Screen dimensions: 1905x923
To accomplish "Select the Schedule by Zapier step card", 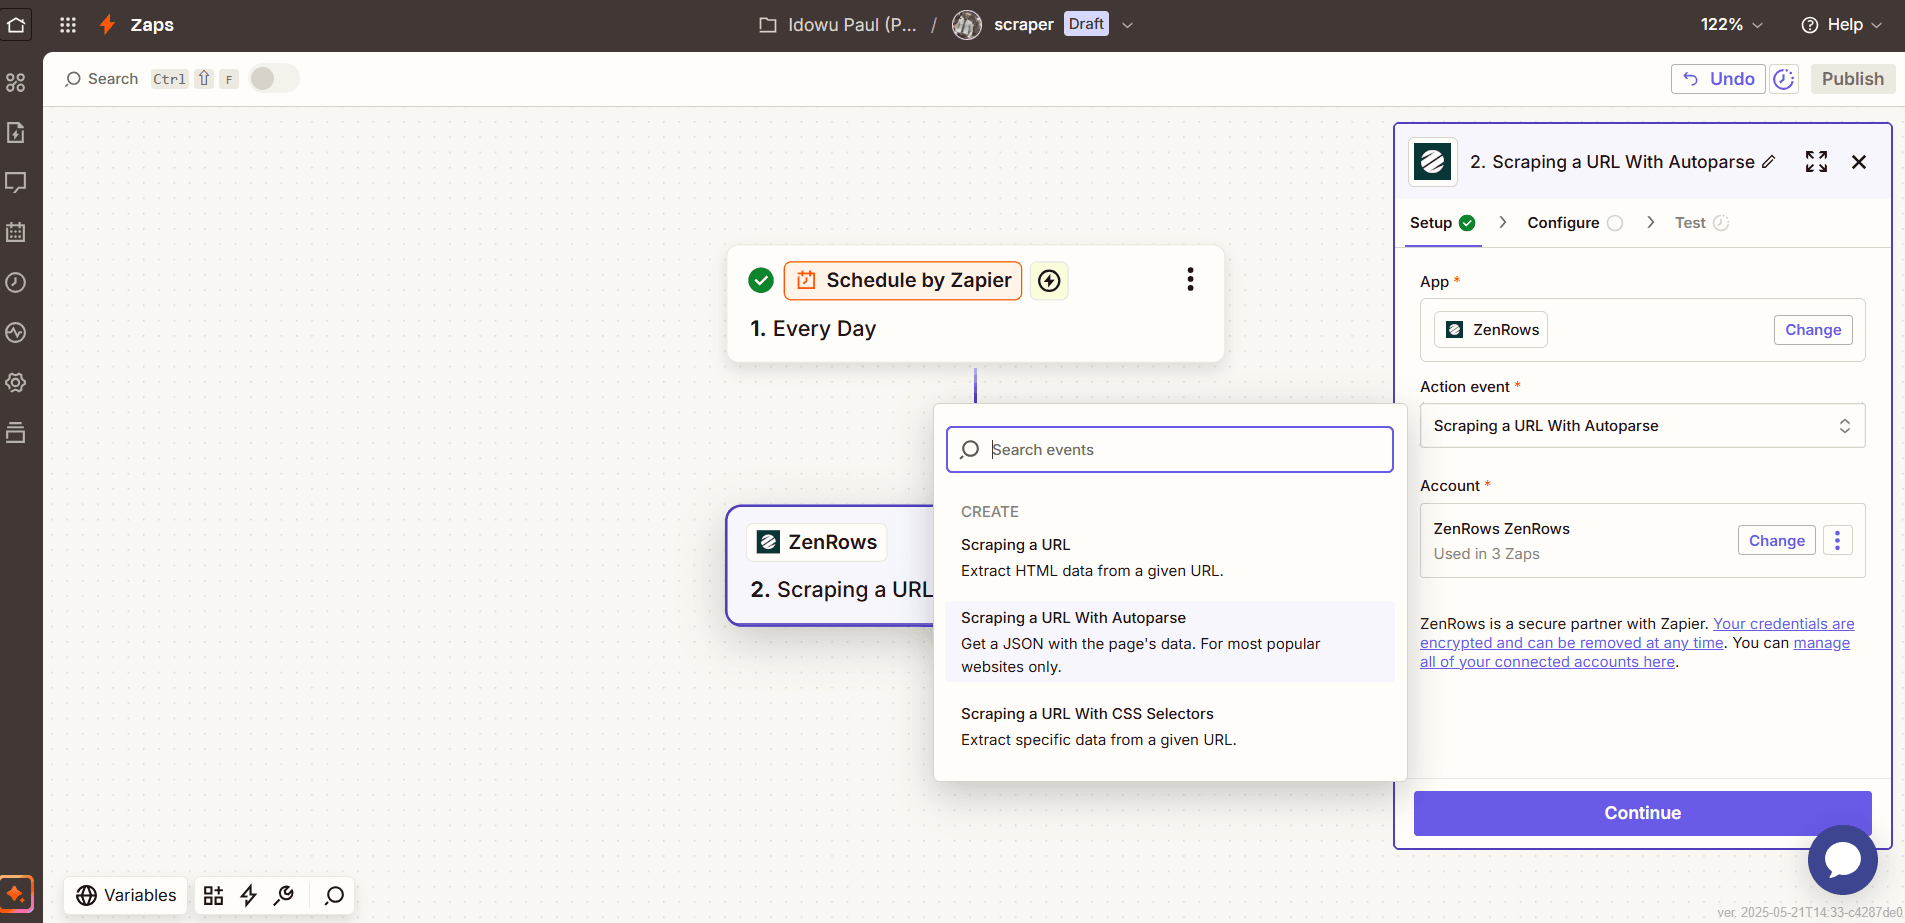I will (975, 304).
